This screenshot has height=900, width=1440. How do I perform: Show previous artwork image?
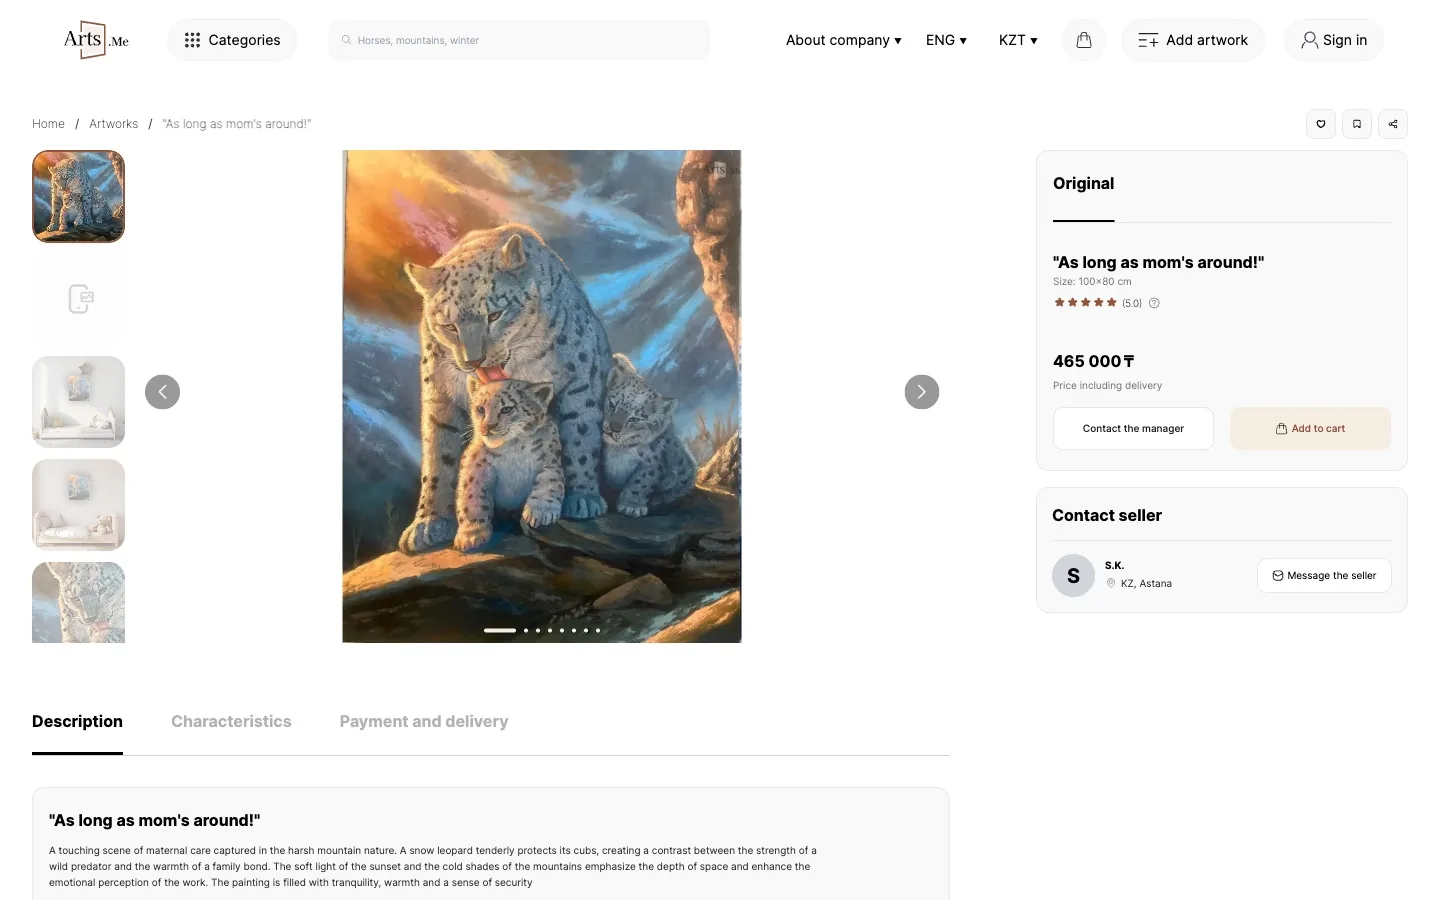pos(162,392)
